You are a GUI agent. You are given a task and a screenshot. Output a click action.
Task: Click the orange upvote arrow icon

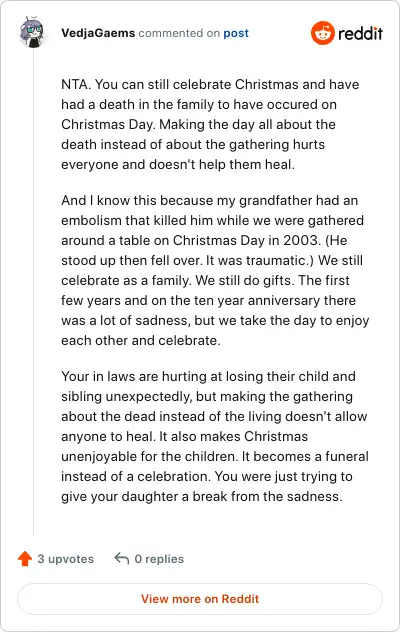(x=25, y=559)
